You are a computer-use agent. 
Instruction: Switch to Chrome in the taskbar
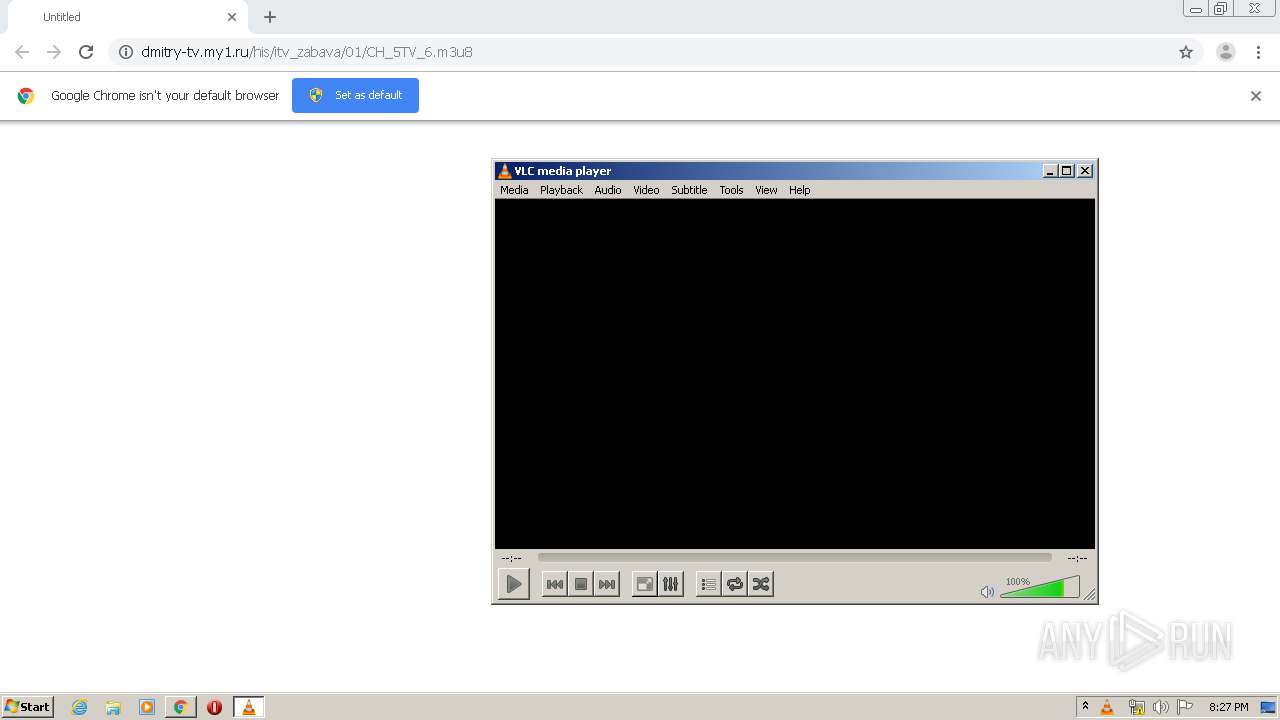pos(180,707)
